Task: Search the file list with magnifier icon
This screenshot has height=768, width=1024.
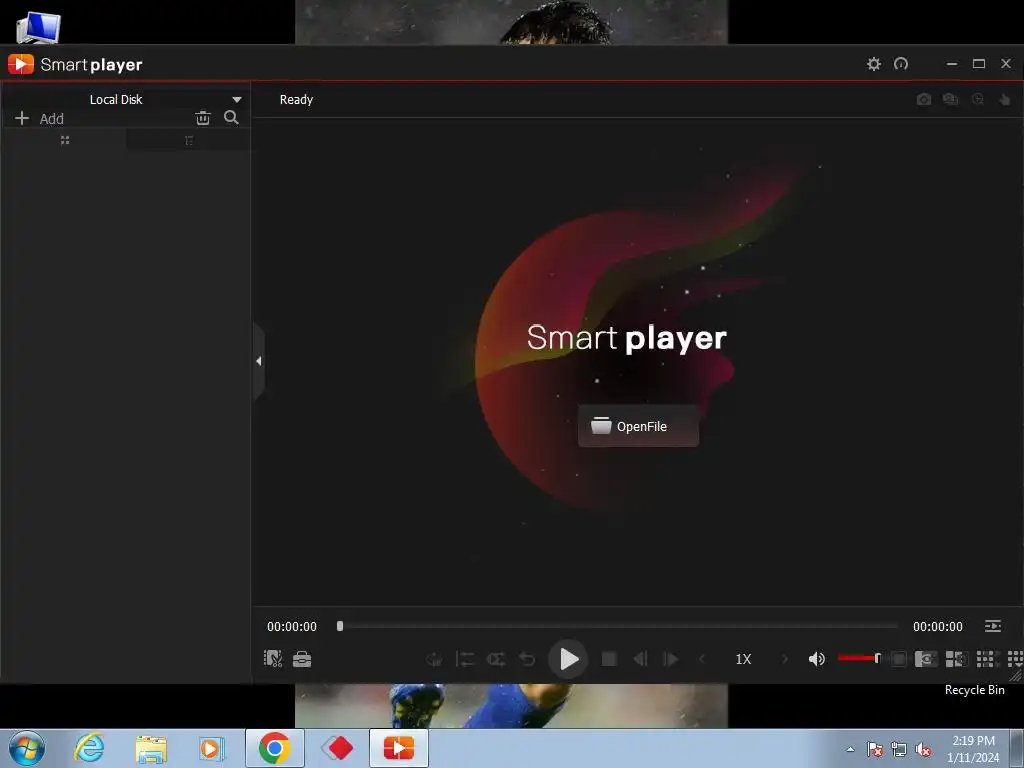Action: [231, 118]
